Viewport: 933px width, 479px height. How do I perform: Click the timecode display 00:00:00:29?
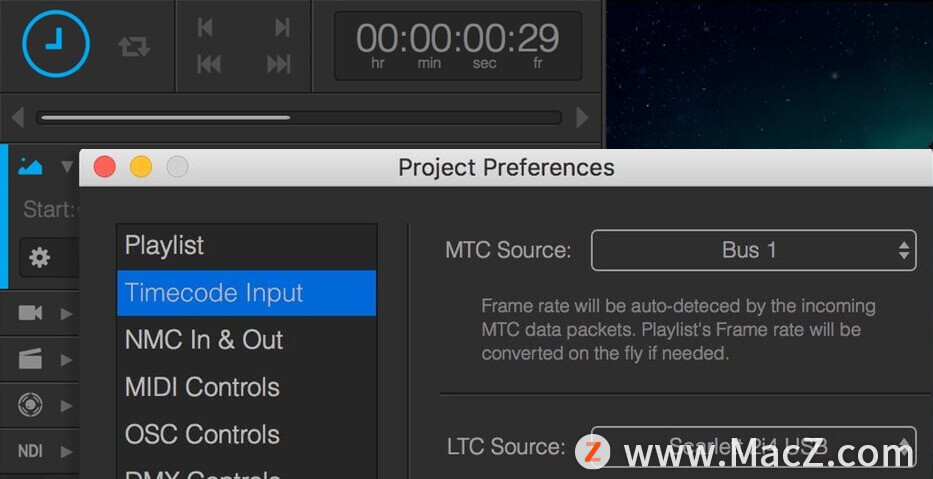coord(458,46)
